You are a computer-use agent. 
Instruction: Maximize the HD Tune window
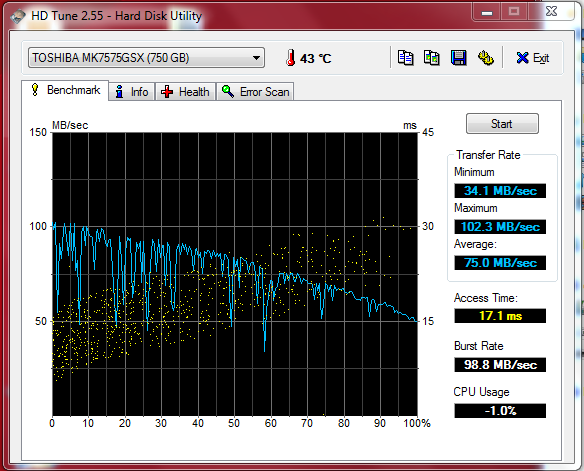(x=514, y=12)
